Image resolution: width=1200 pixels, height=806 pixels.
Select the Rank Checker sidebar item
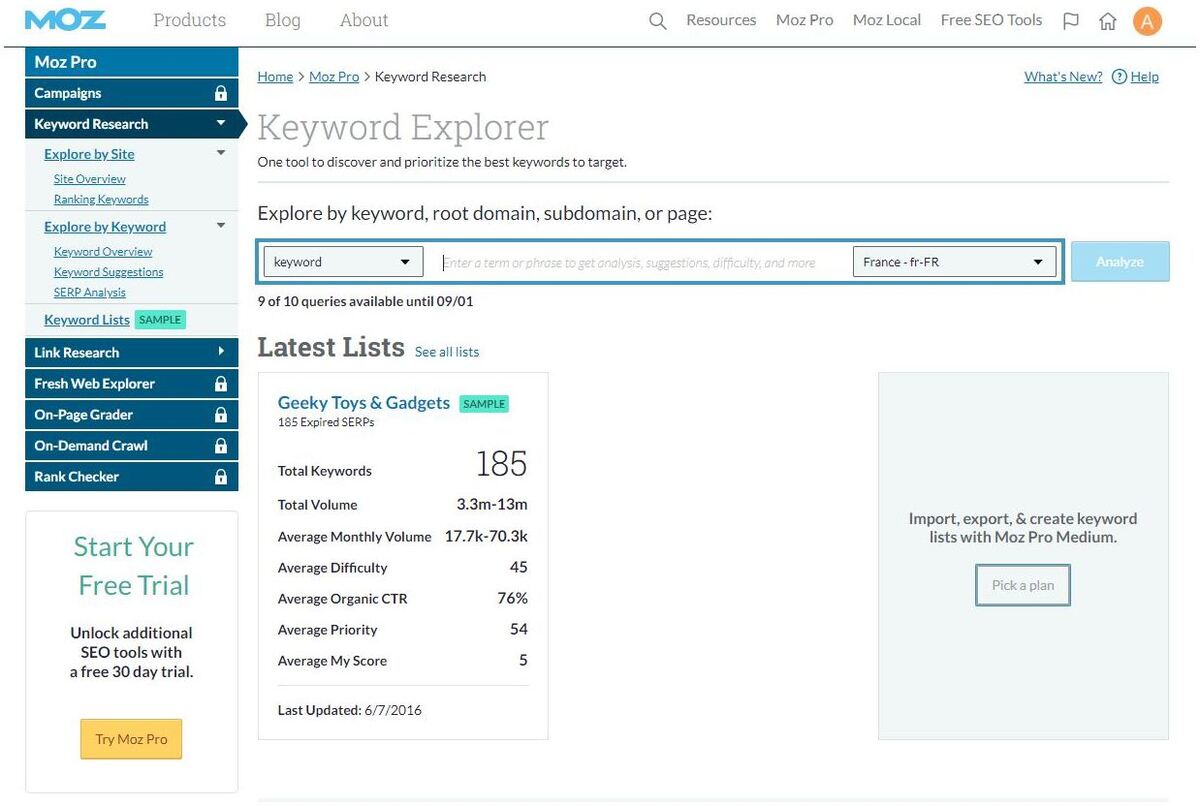coord(131,477)
